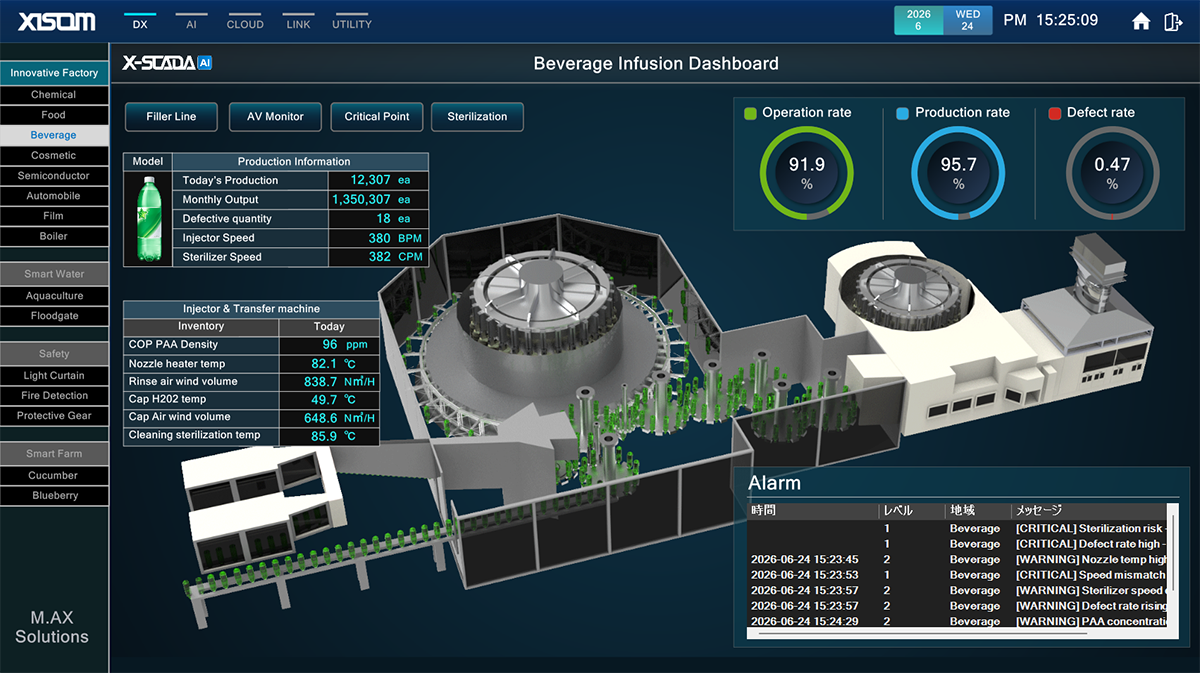Select Semiconductor in the sidebar
The image size is (1200, 673).
[54, 176]
